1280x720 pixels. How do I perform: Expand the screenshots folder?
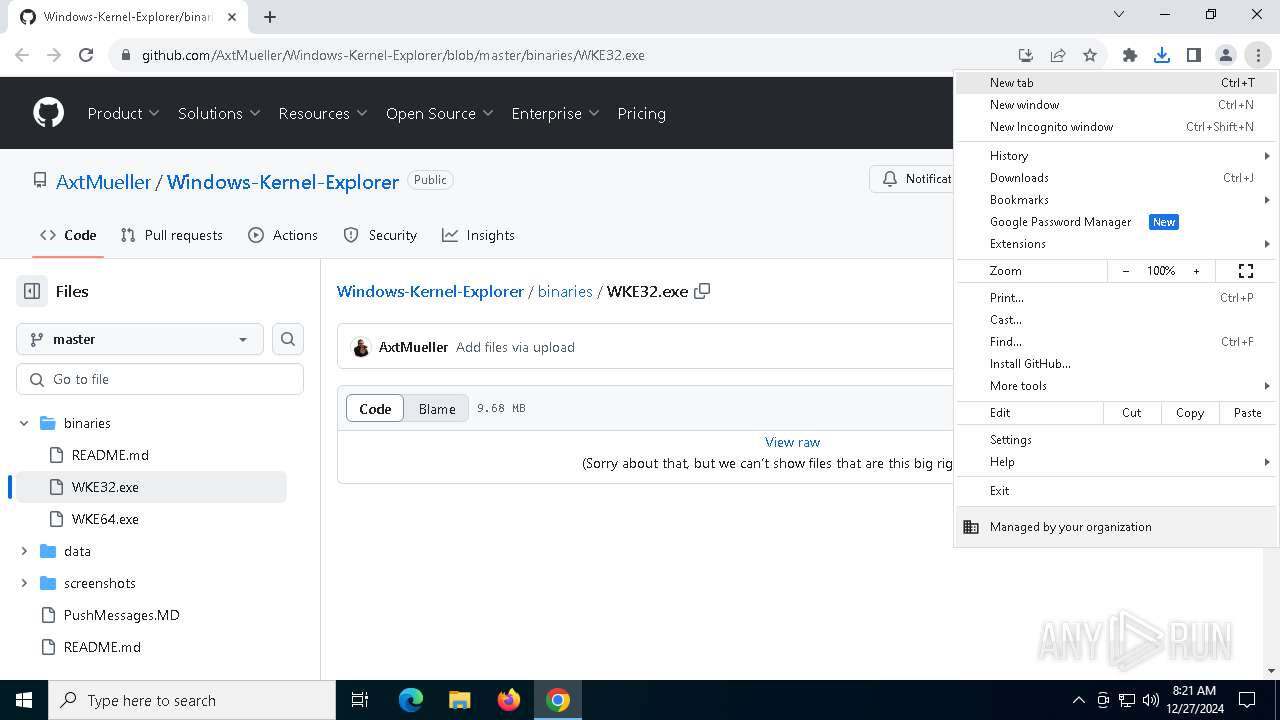(x=24, y=583)
